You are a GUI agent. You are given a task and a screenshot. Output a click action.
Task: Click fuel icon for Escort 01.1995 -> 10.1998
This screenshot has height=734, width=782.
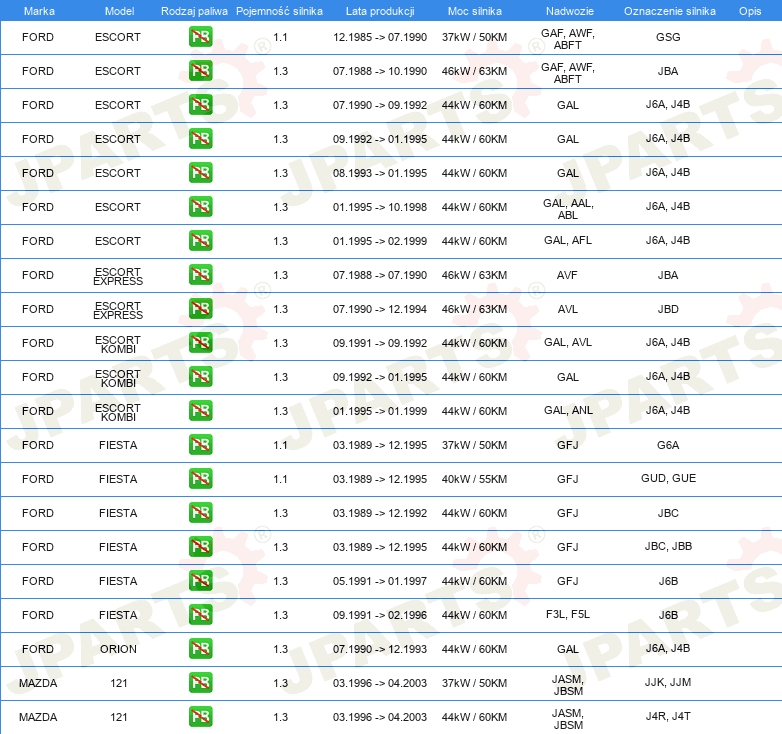[x=200, y=206]
